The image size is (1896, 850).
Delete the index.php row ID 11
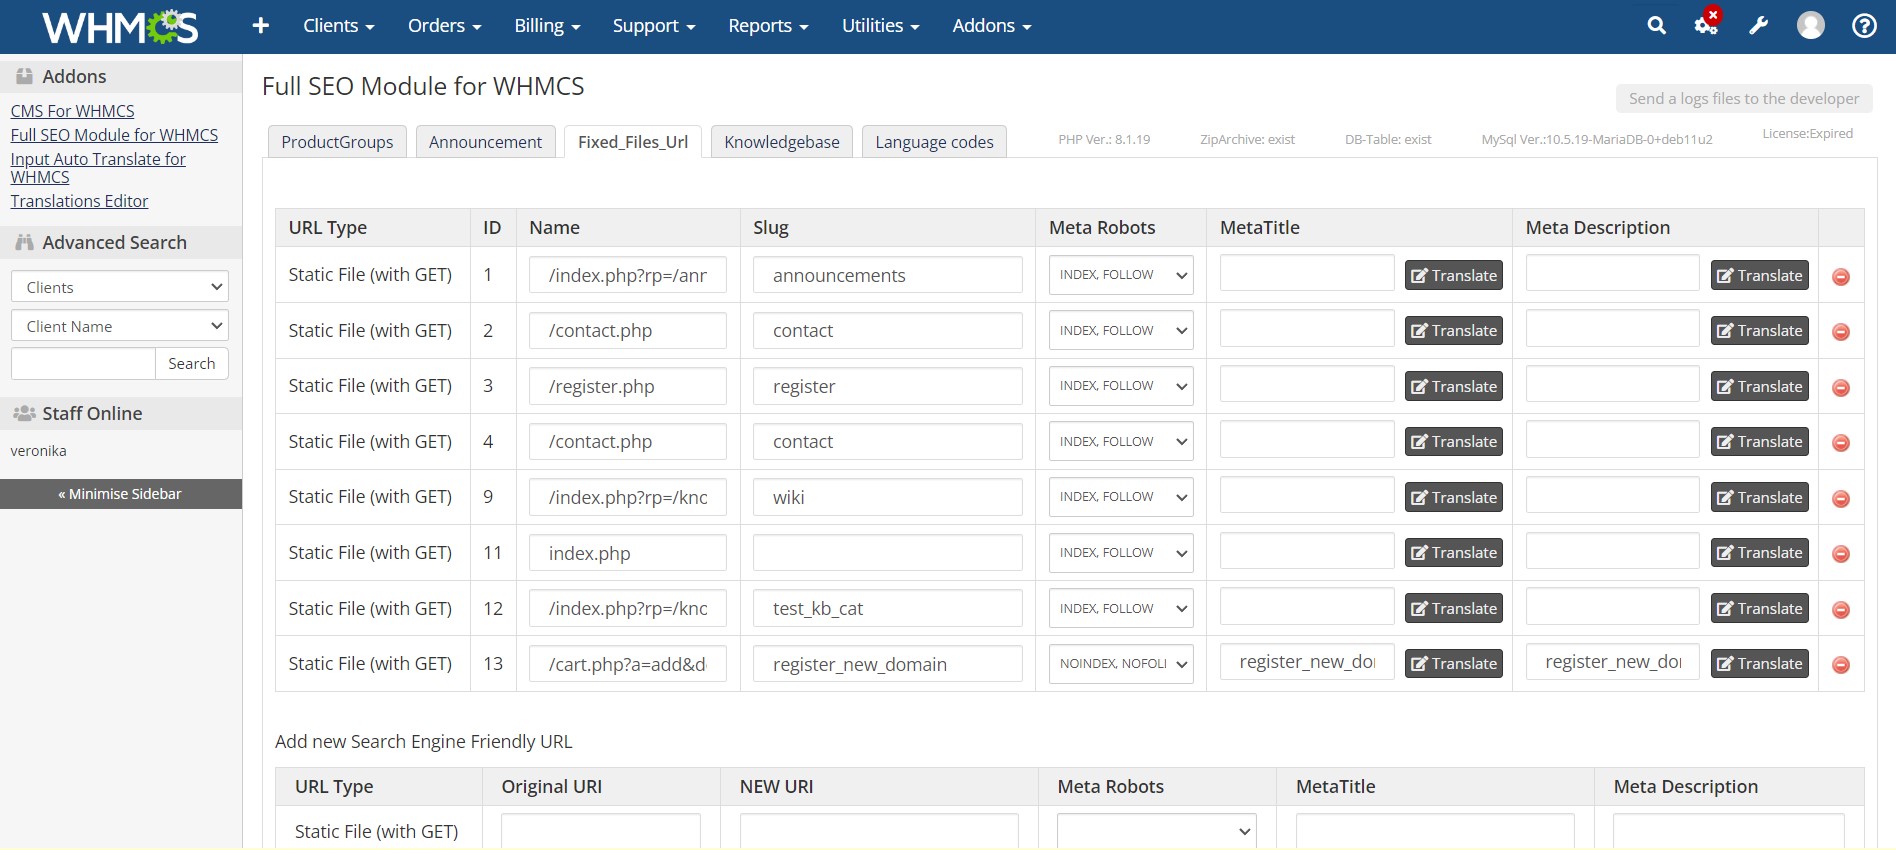[x=1841, y=554]
